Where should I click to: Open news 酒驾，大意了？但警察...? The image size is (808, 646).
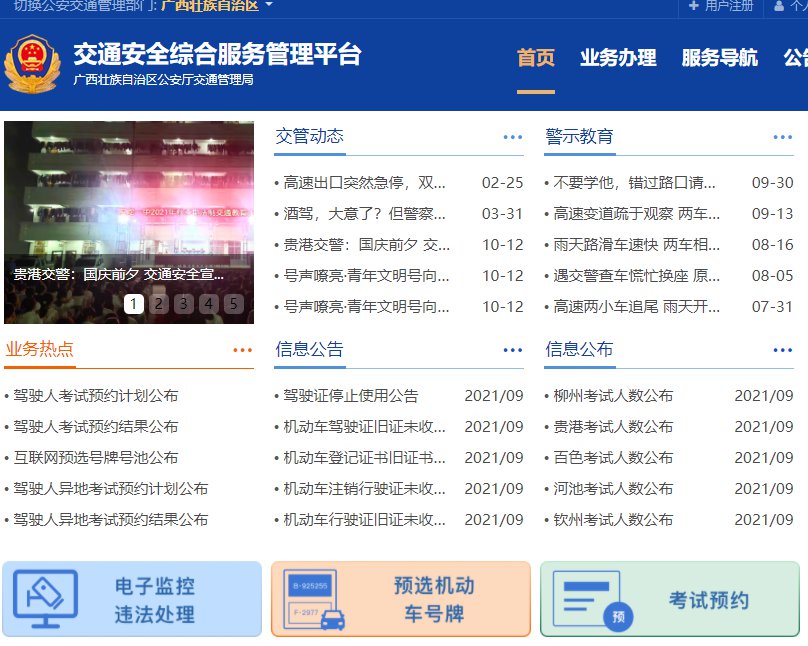tap(364, 214)
